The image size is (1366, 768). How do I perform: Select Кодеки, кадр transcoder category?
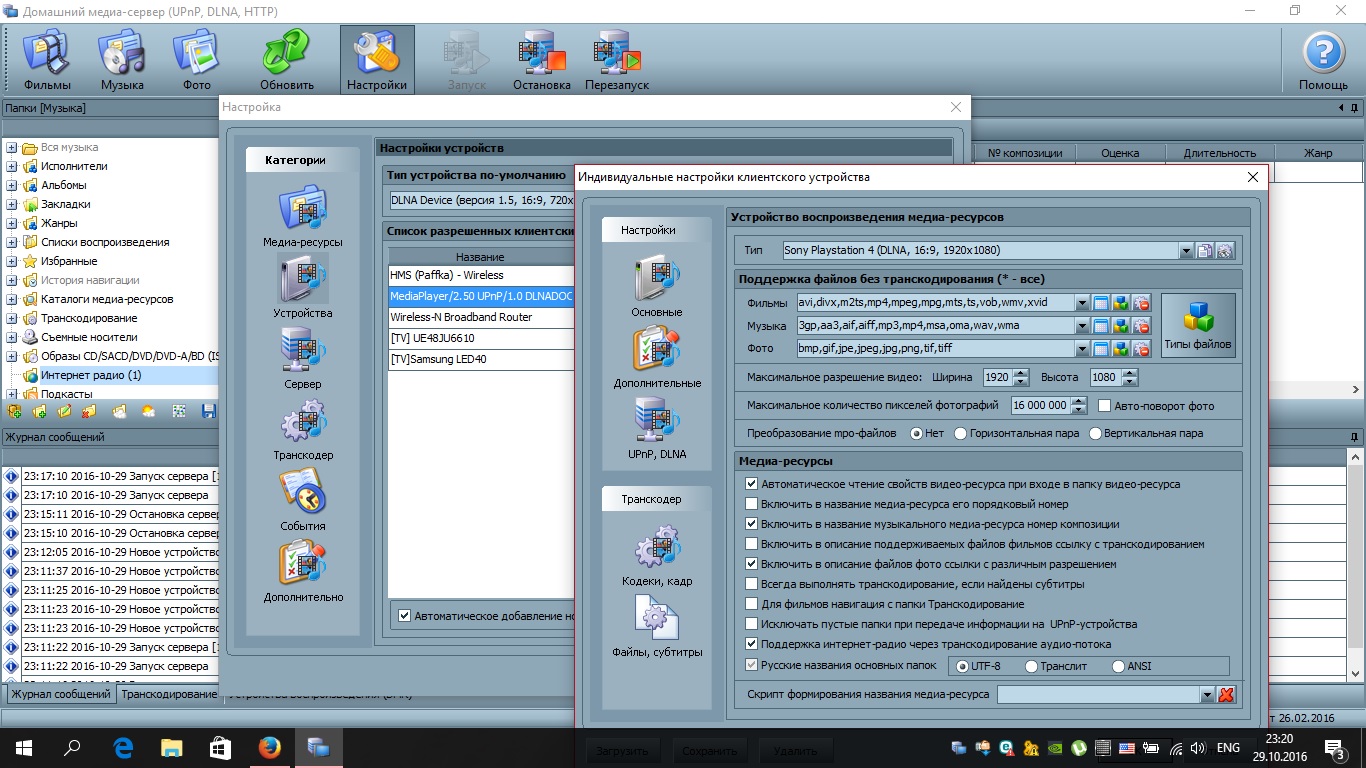(656, 558)
